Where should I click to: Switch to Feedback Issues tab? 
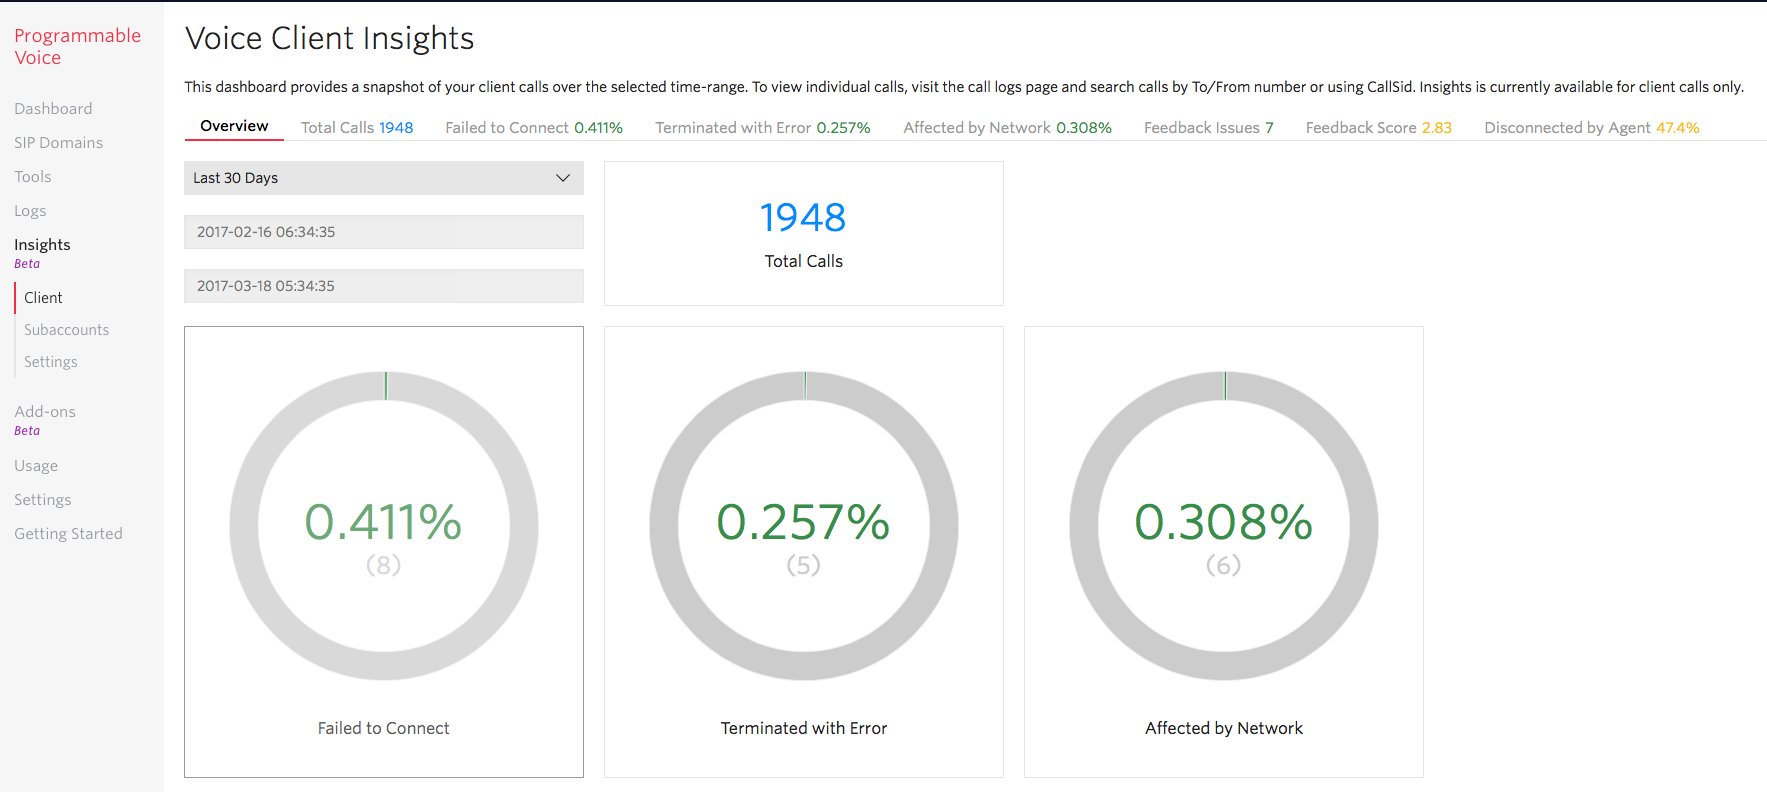[x=1208, y=127]
